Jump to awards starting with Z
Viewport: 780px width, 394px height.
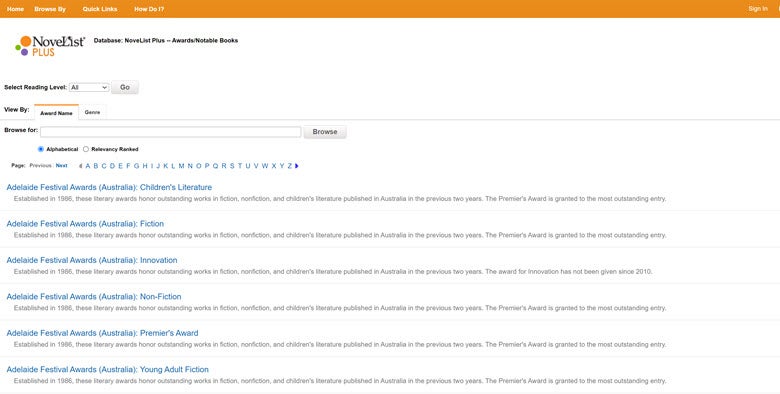(290, 166)
